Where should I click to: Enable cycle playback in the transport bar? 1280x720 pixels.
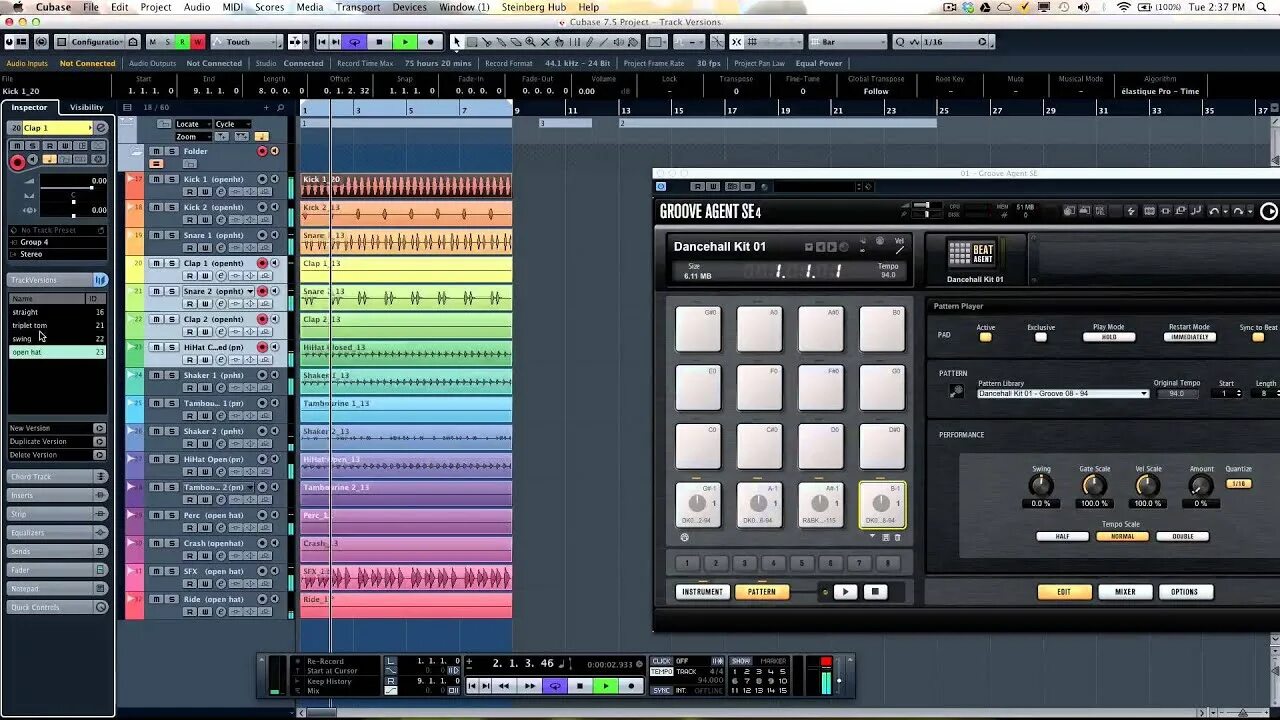[x=554, y=686]
